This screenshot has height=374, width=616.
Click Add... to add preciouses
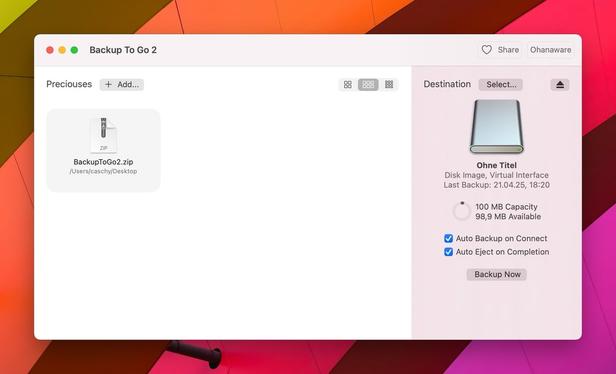[x=122, y=84]
